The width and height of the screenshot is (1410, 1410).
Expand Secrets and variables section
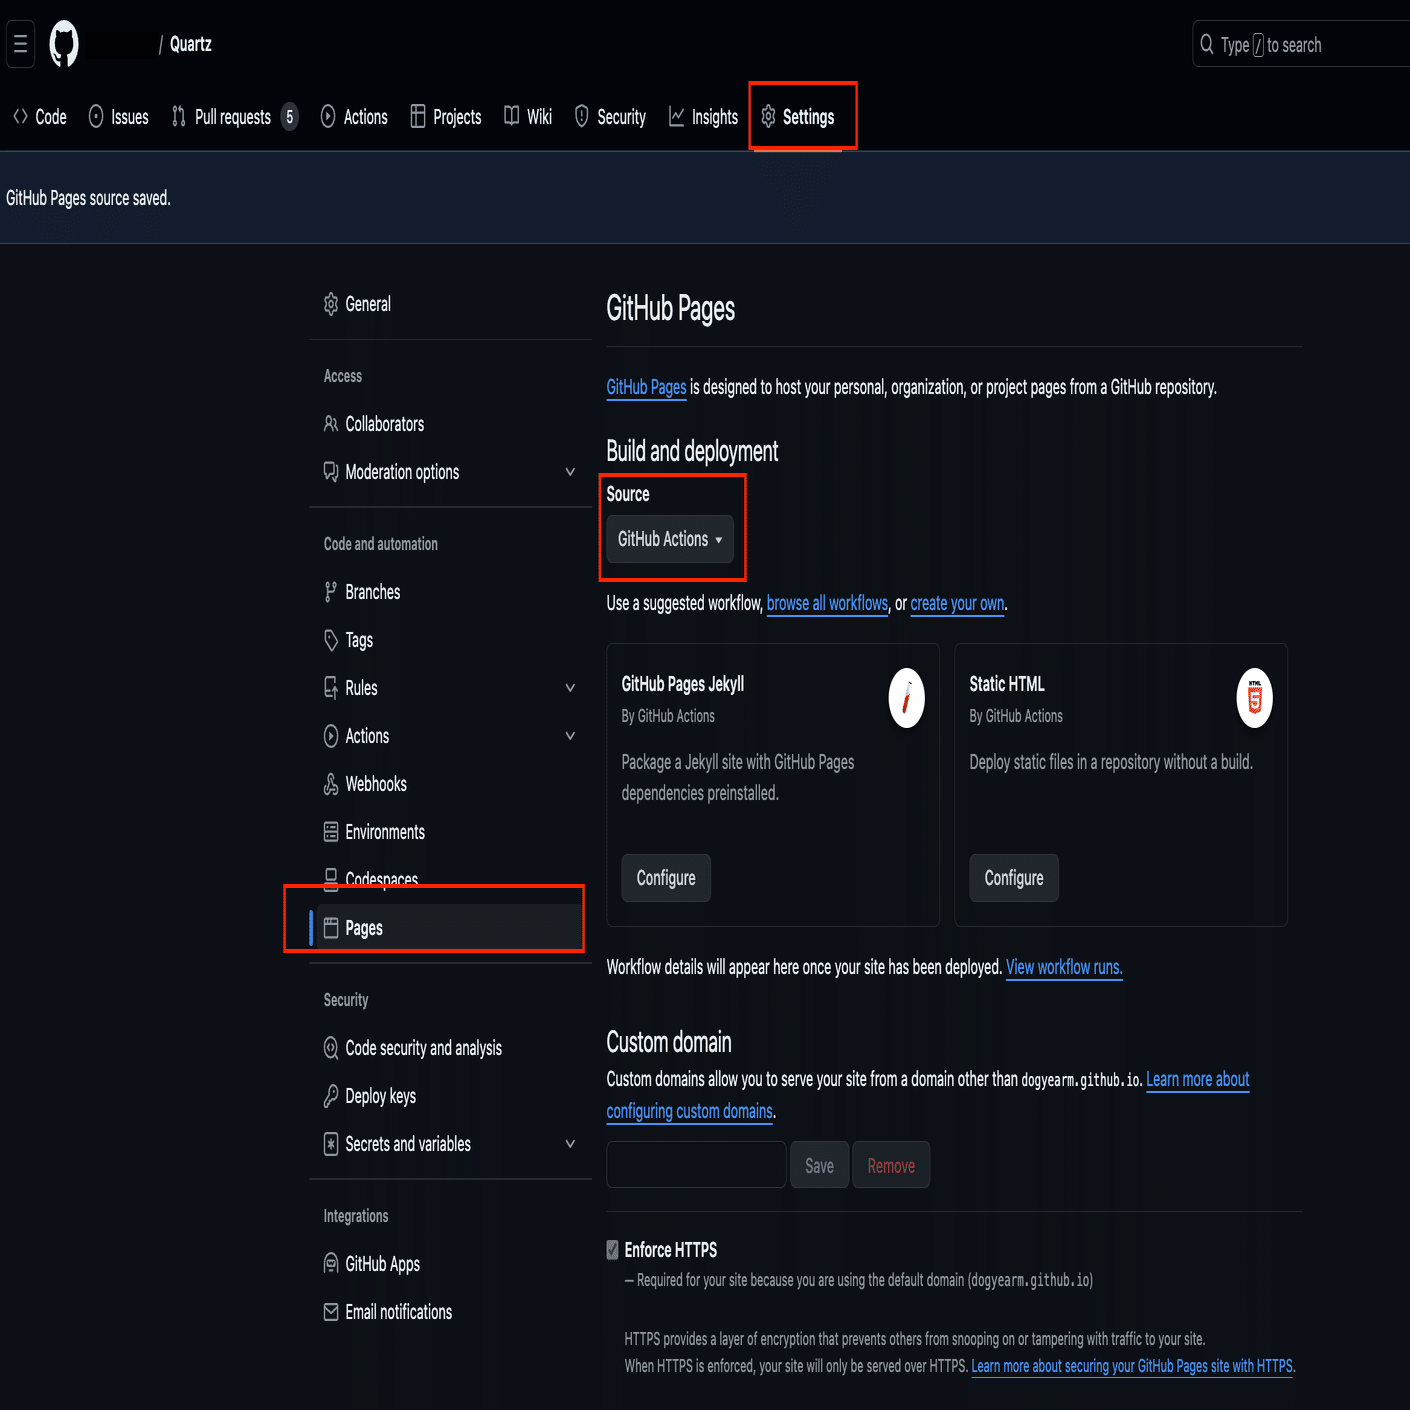click(570, 1144)
